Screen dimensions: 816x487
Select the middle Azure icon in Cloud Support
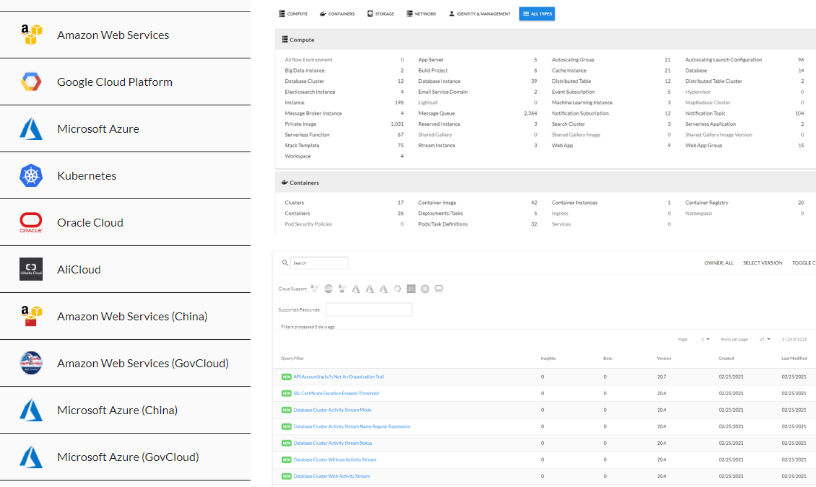click(x=369, y=289)
